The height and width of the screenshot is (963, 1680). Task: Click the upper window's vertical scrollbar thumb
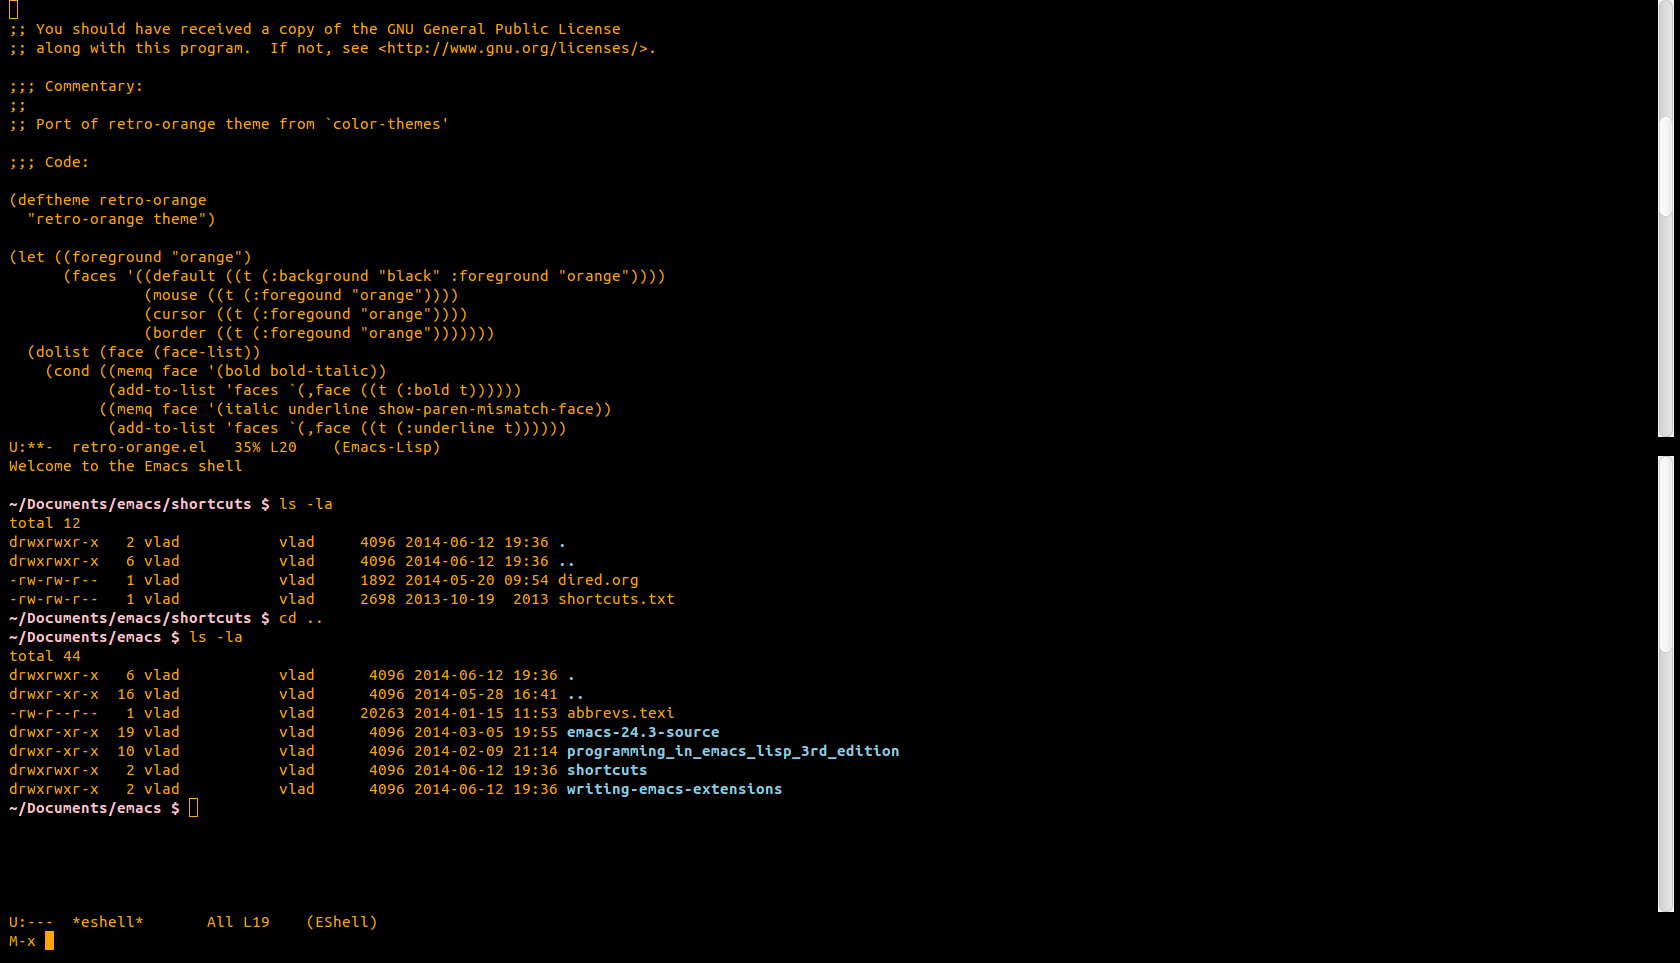(x=1666, y=165)
